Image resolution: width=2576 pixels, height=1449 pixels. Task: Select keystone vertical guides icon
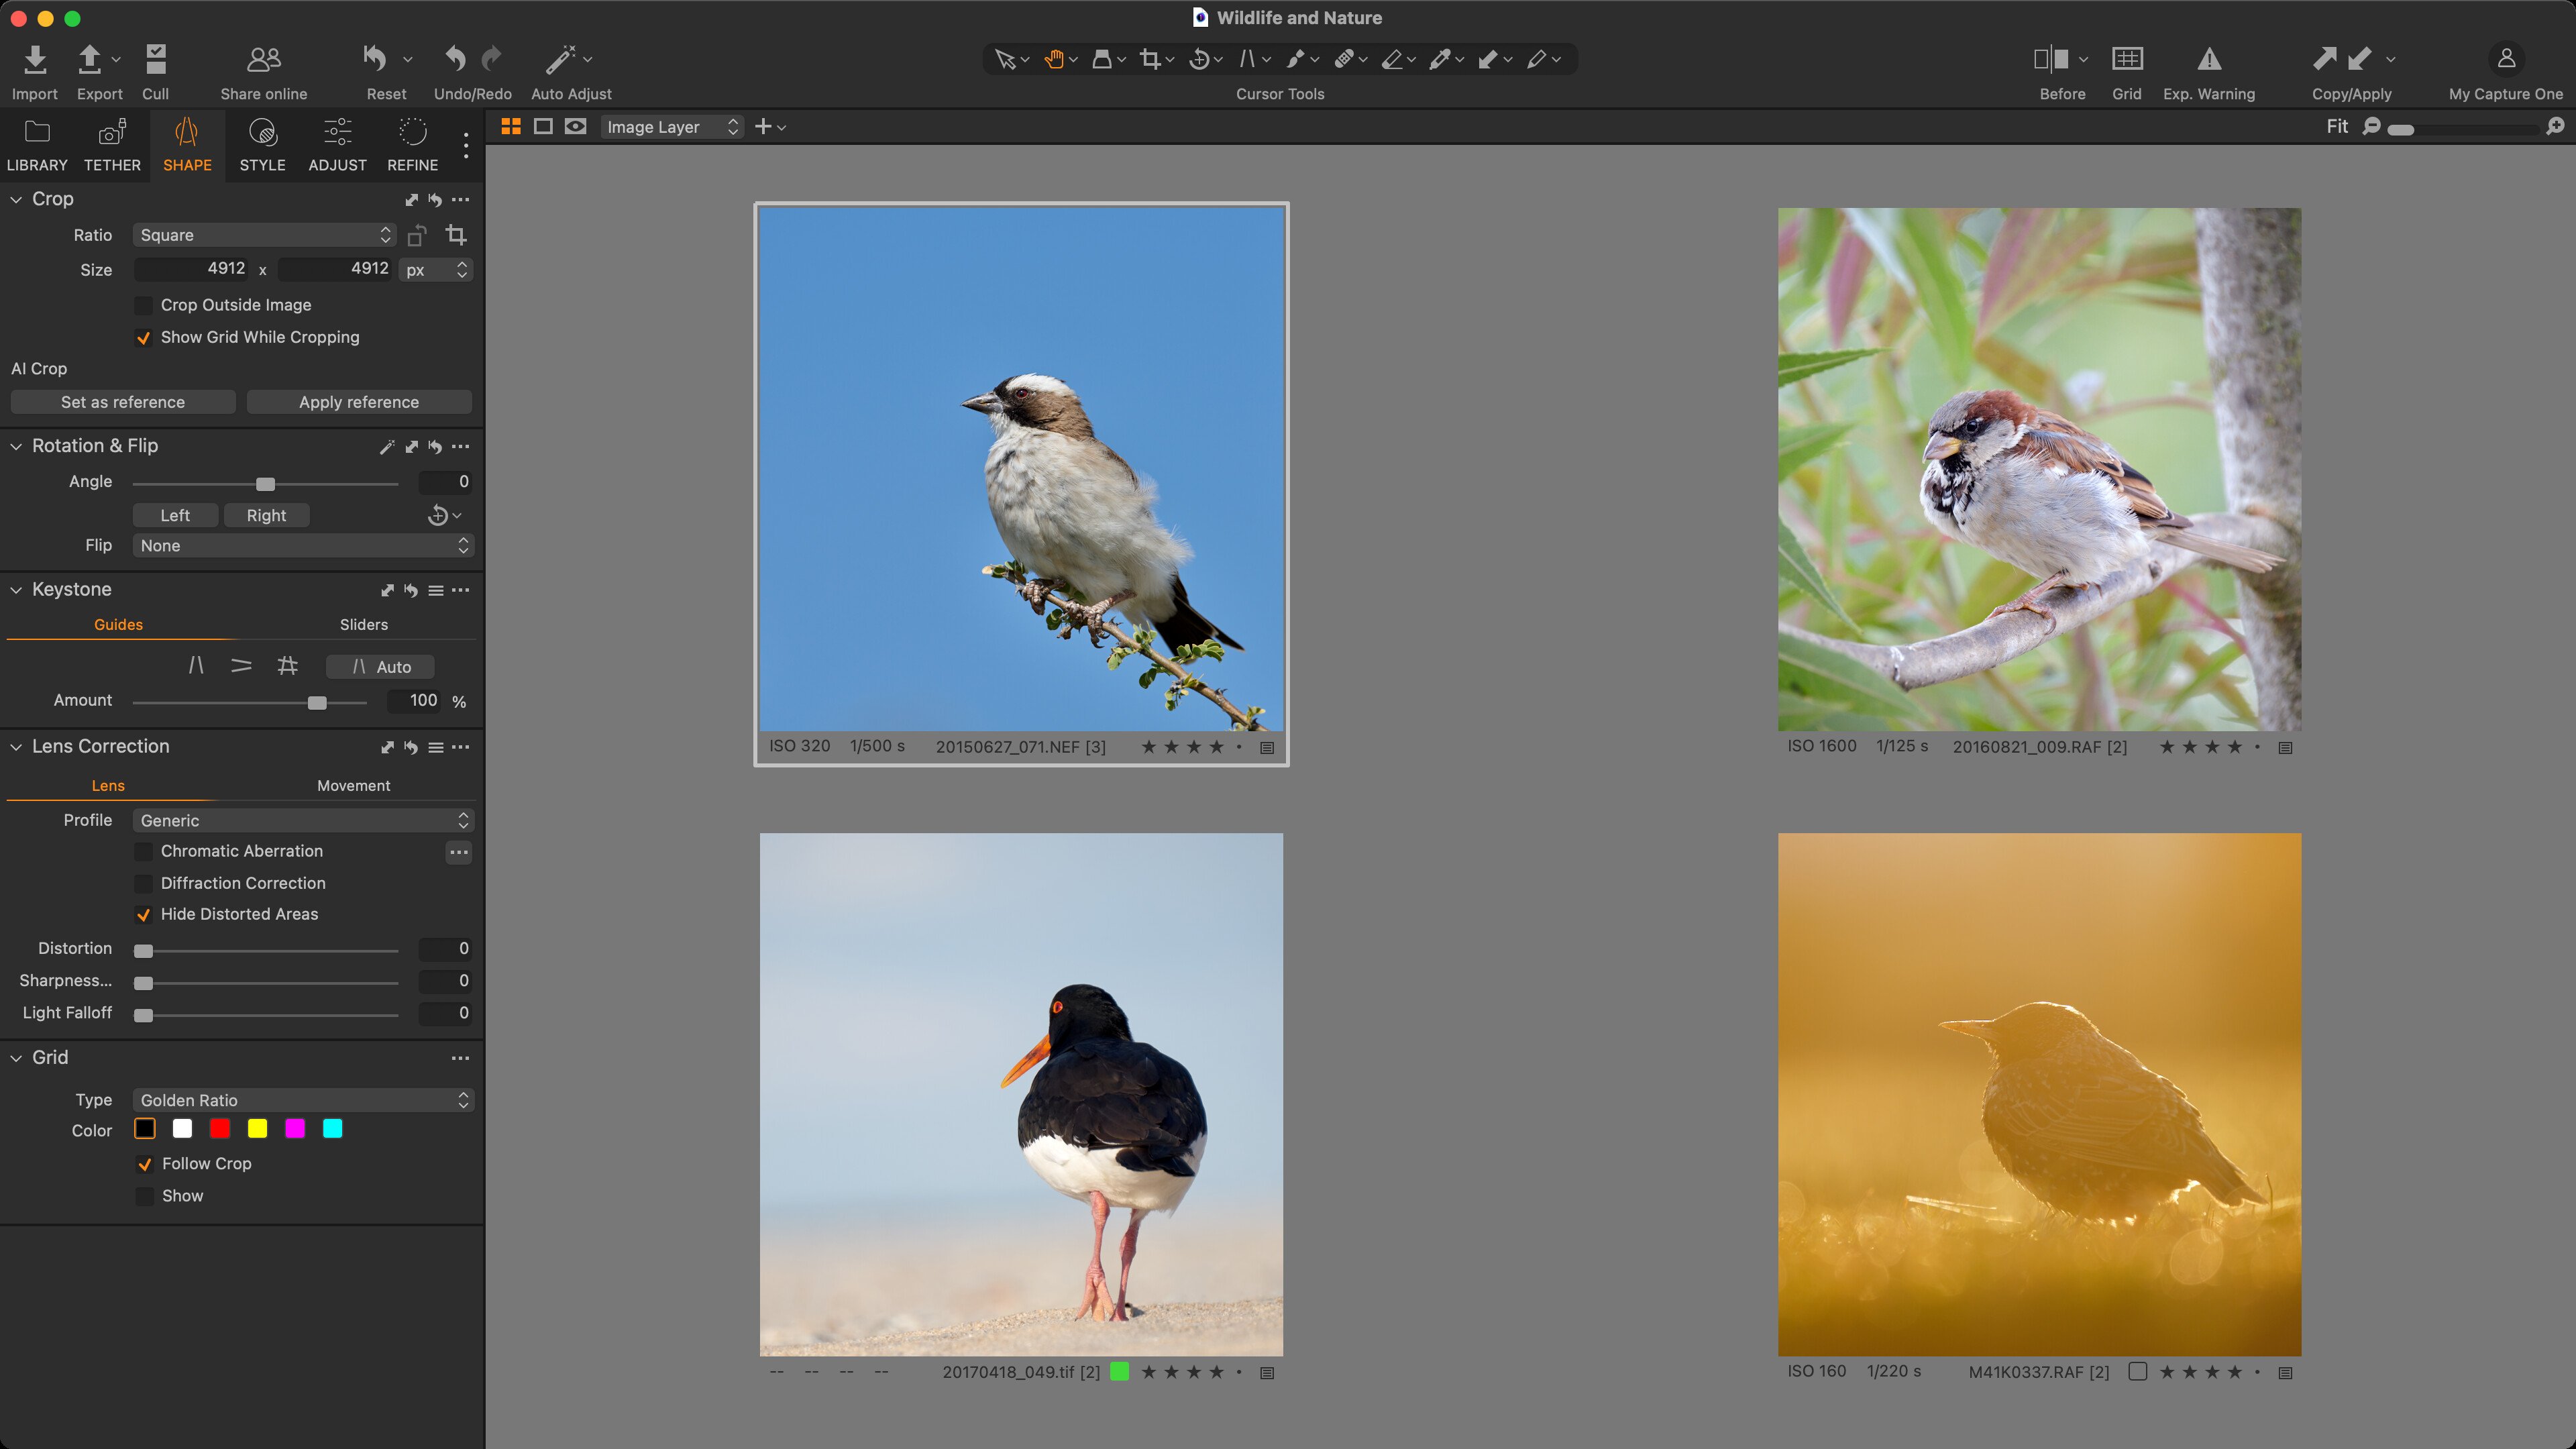click(196, 666)
